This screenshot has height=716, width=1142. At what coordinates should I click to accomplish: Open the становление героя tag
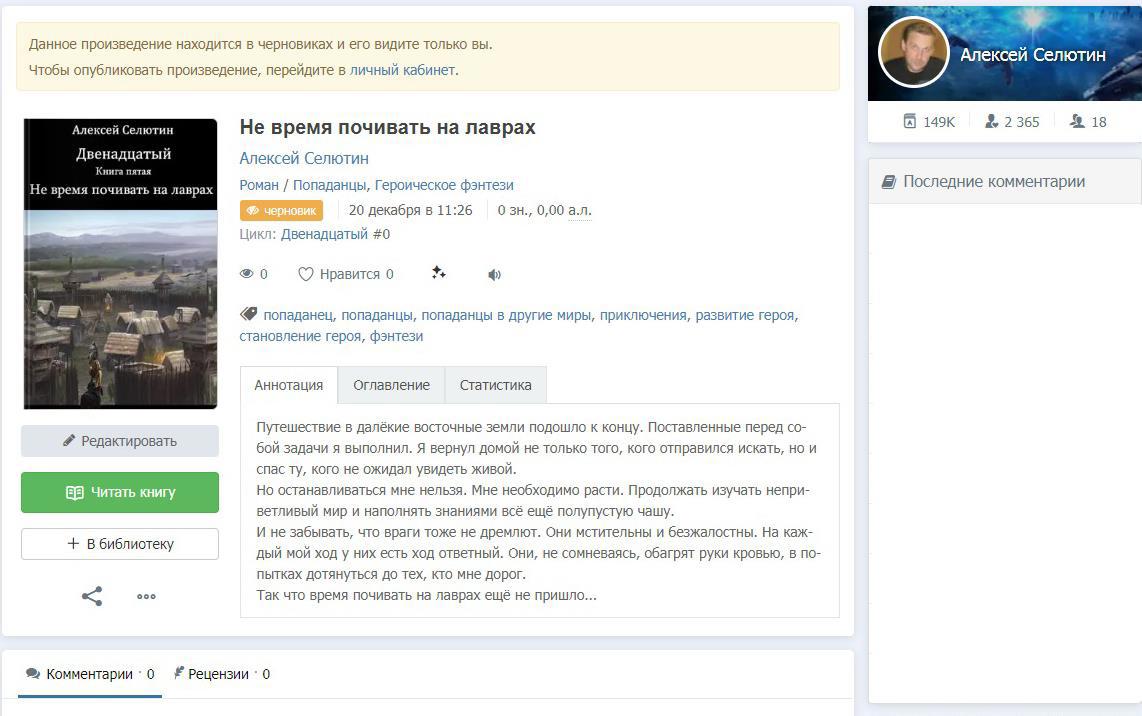[300, 336]
